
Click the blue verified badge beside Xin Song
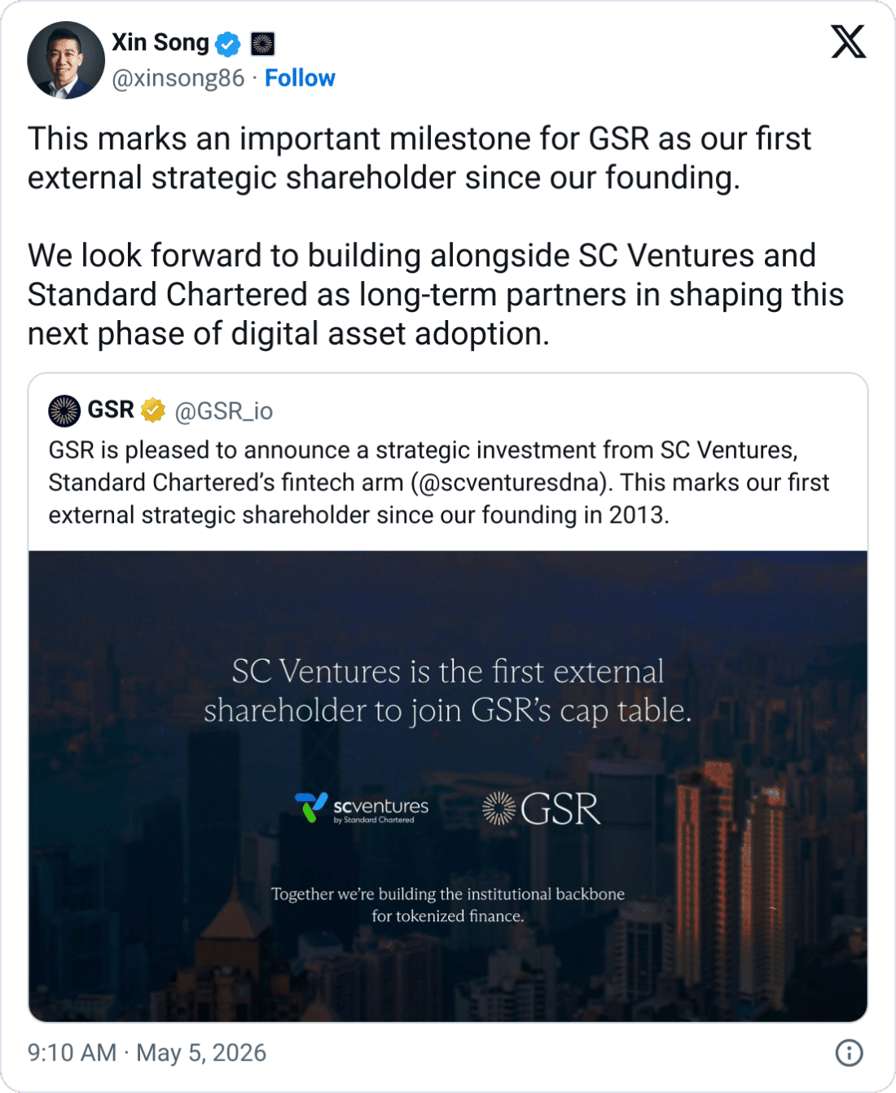(x=227, y=44)
